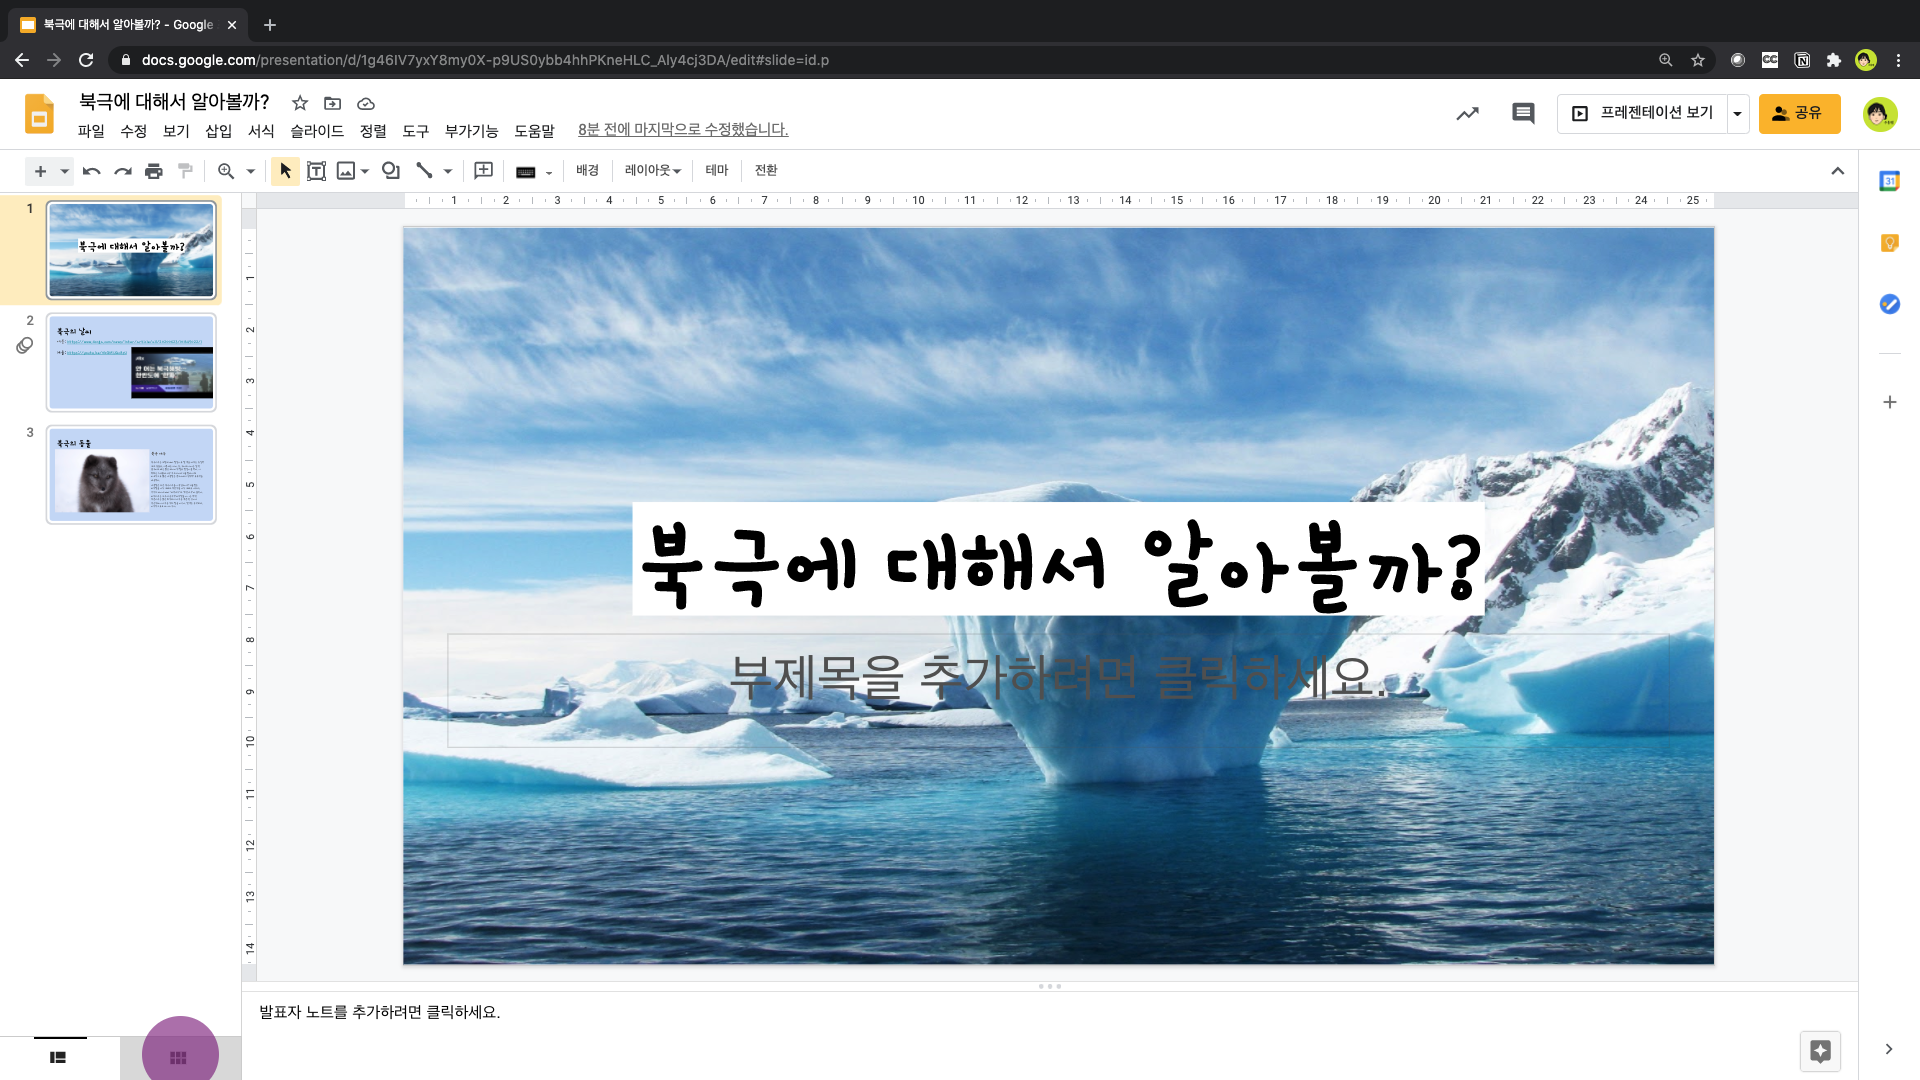Open the last edited history link
Screen dimensions: 1920x1080
[x=683, y=130]
